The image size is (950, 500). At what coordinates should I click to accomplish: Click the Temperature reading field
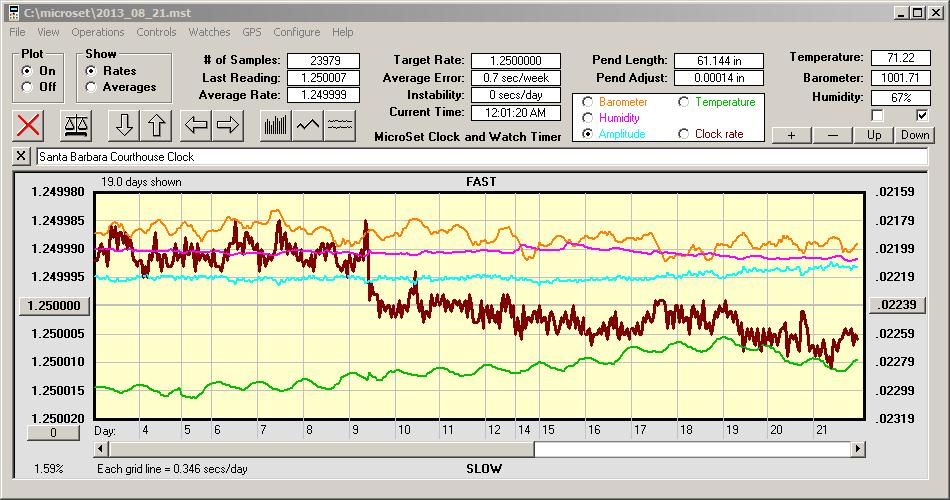900,58
